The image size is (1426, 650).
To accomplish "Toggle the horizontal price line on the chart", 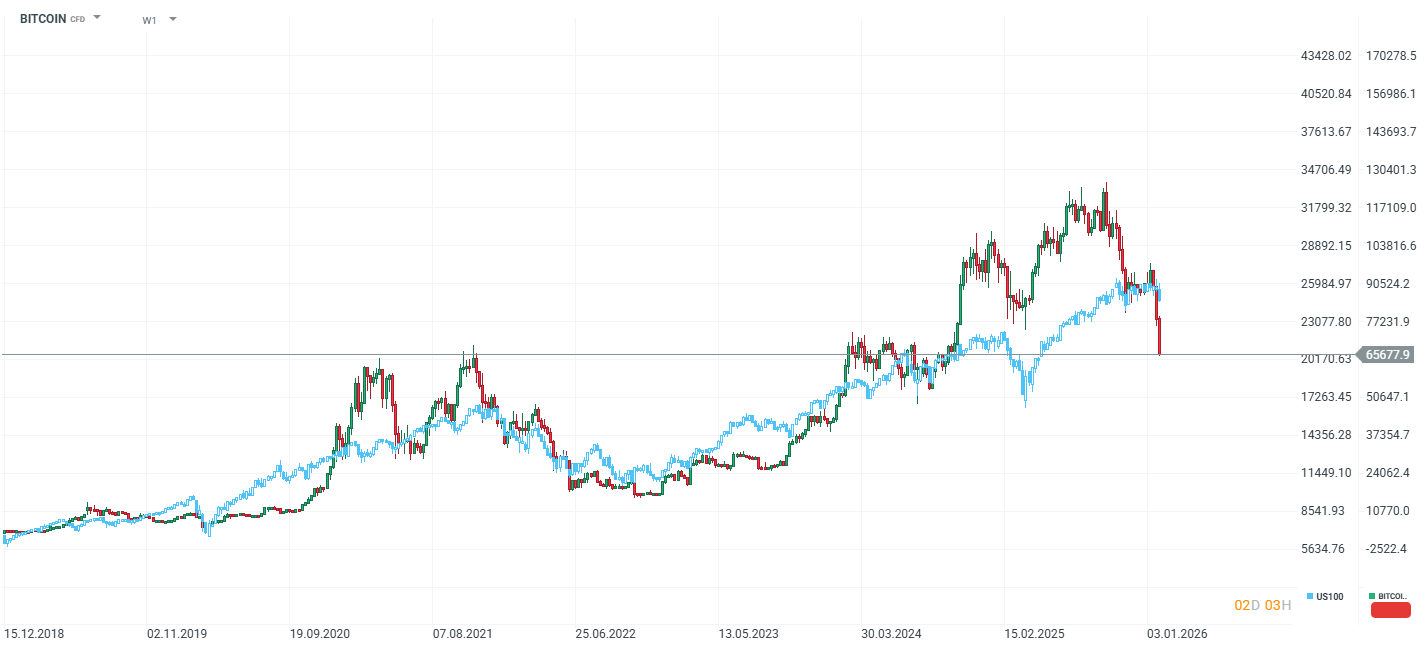I will 600,354.
